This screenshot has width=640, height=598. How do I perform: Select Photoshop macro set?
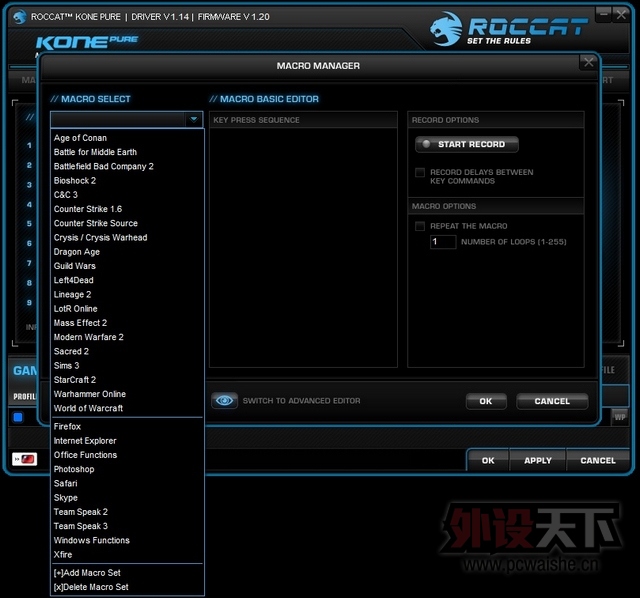tap(127, 469)
